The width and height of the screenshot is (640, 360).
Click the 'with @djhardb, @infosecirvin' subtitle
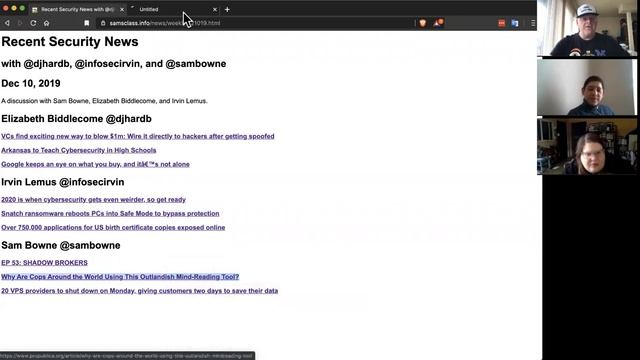click(x=113, y=64)
